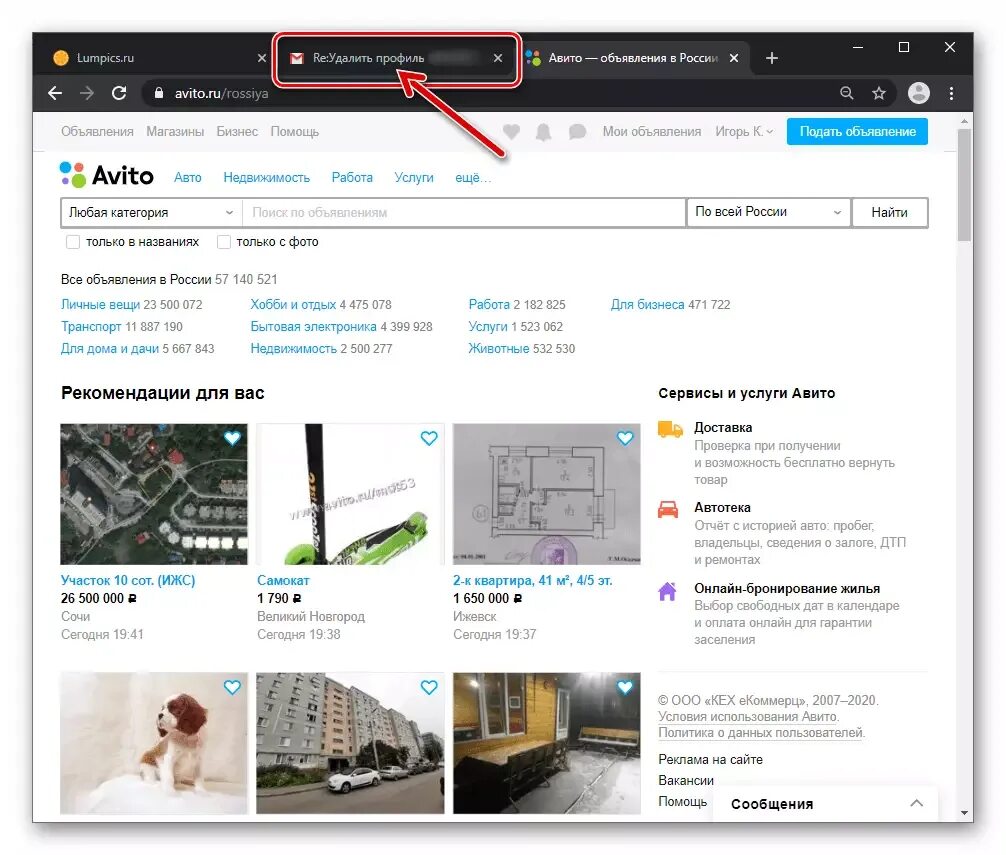Close the Re:Удалить профиль tab
The width and height of the screenshot is (1006, 855).
pos(498,58)
